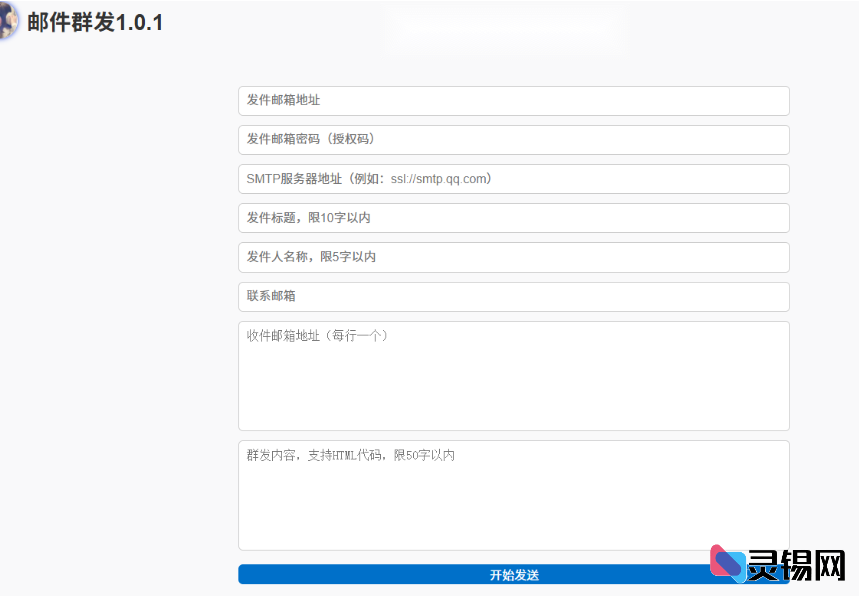The image size is (859, 596).
Task: Focus the 群发内容 HTML content textarea
Action: tap(513, 495)
